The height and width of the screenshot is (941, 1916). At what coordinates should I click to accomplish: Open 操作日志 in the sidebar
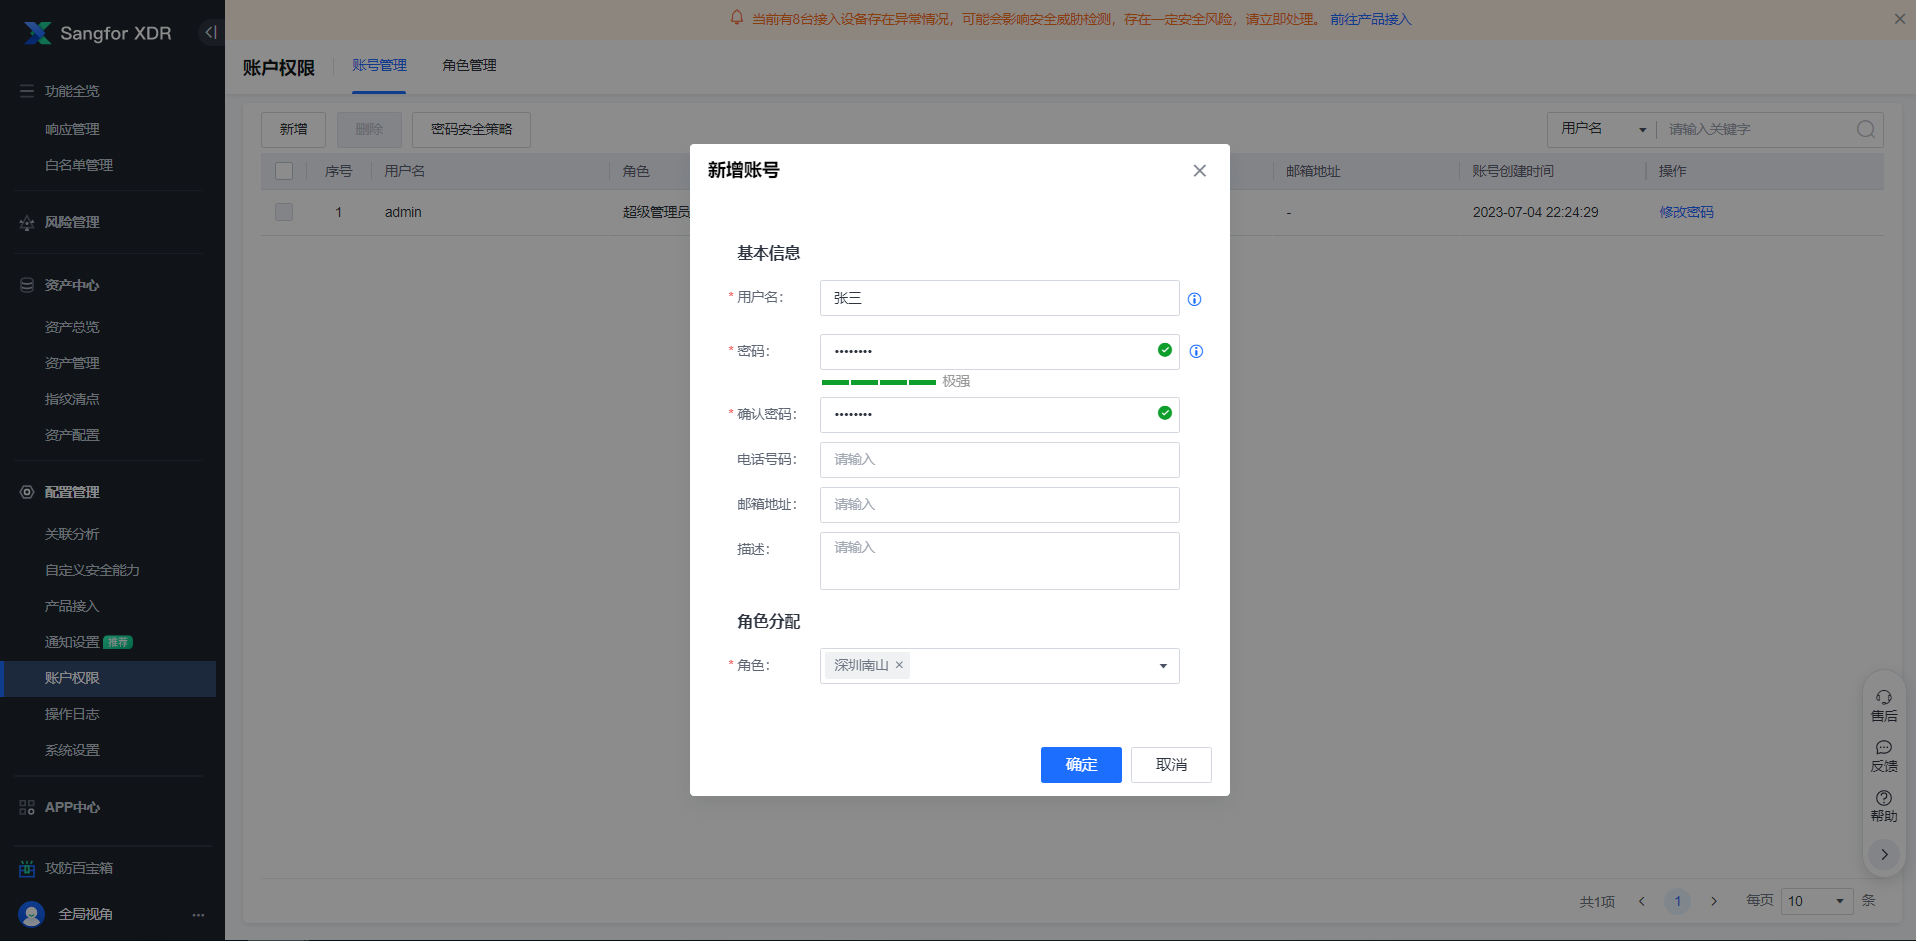point(72,714)
